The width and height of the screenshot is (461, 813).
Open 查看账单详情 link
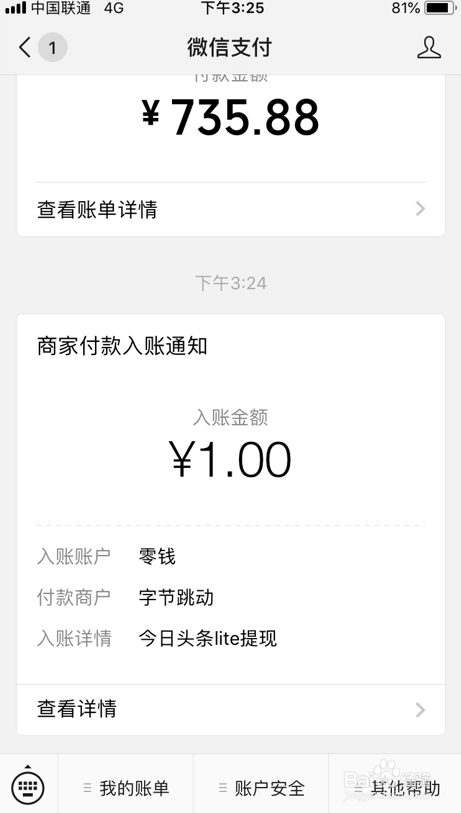pos(231,209)
